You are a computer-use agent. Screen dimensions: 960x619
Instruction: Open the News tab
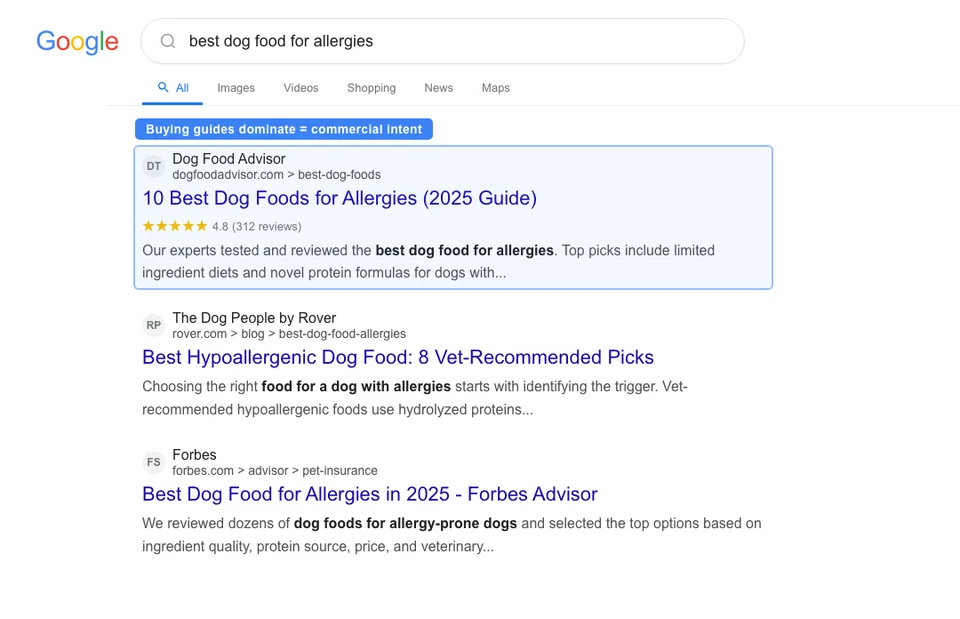(x=438, y=88)
